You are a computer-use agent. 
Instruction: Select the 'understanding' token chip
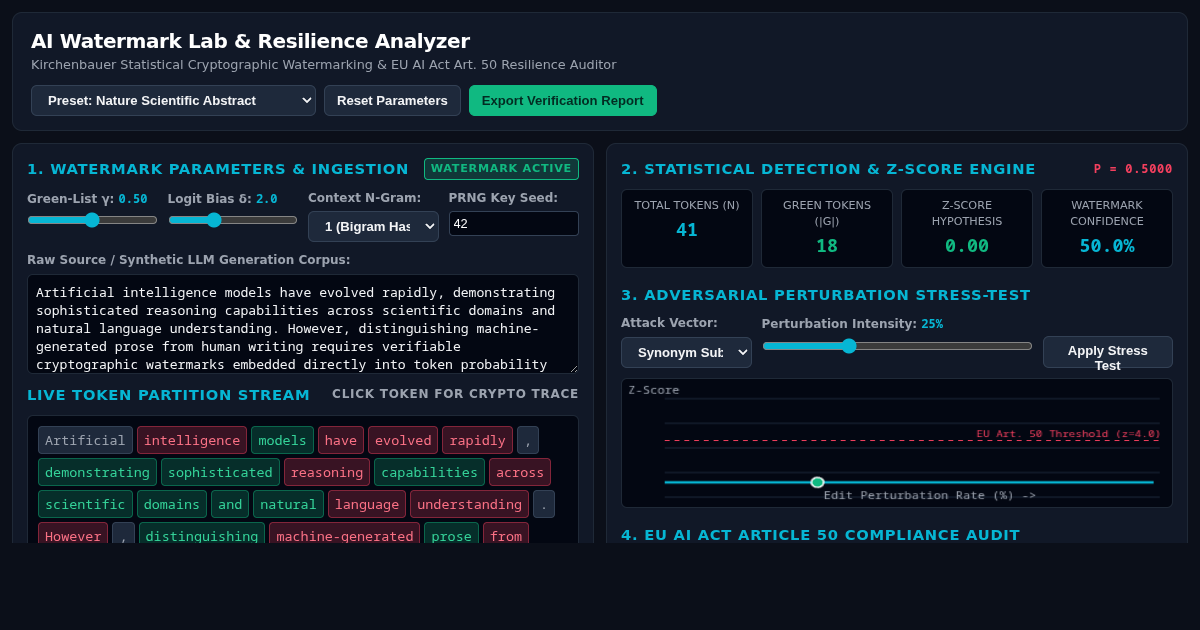[x=469, y=504]
